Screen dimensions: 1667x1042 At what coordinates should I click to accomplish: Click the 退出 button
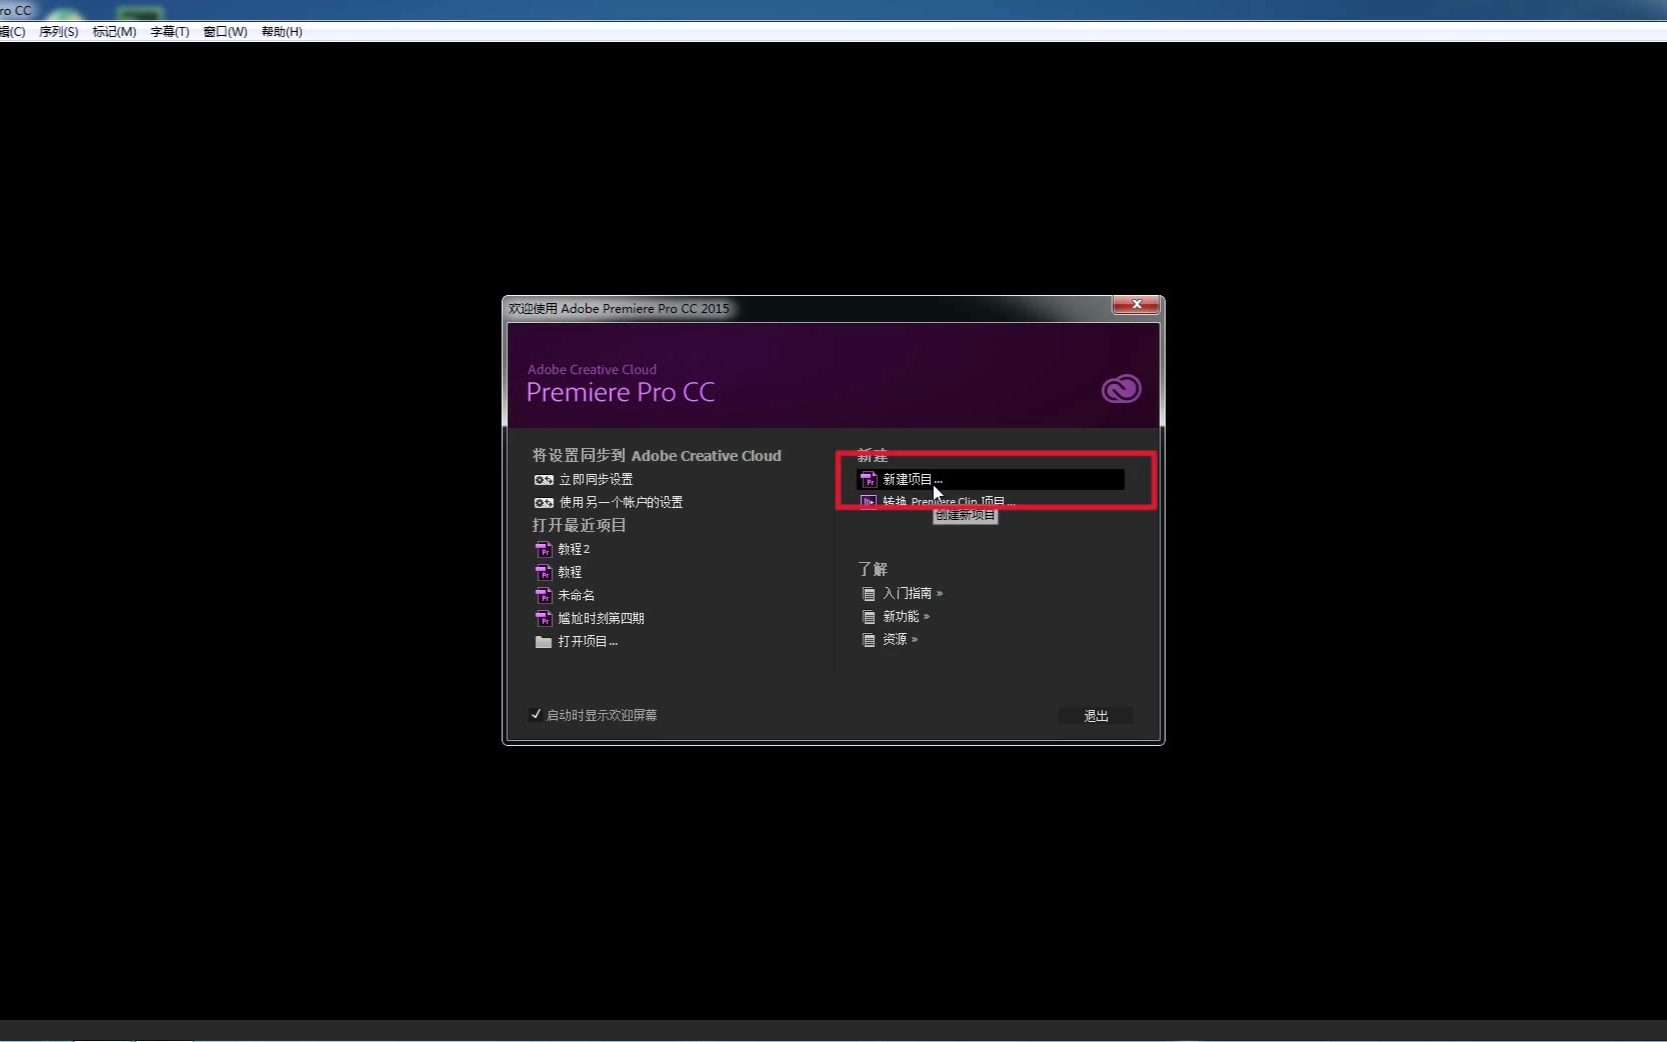(1096, 716)
